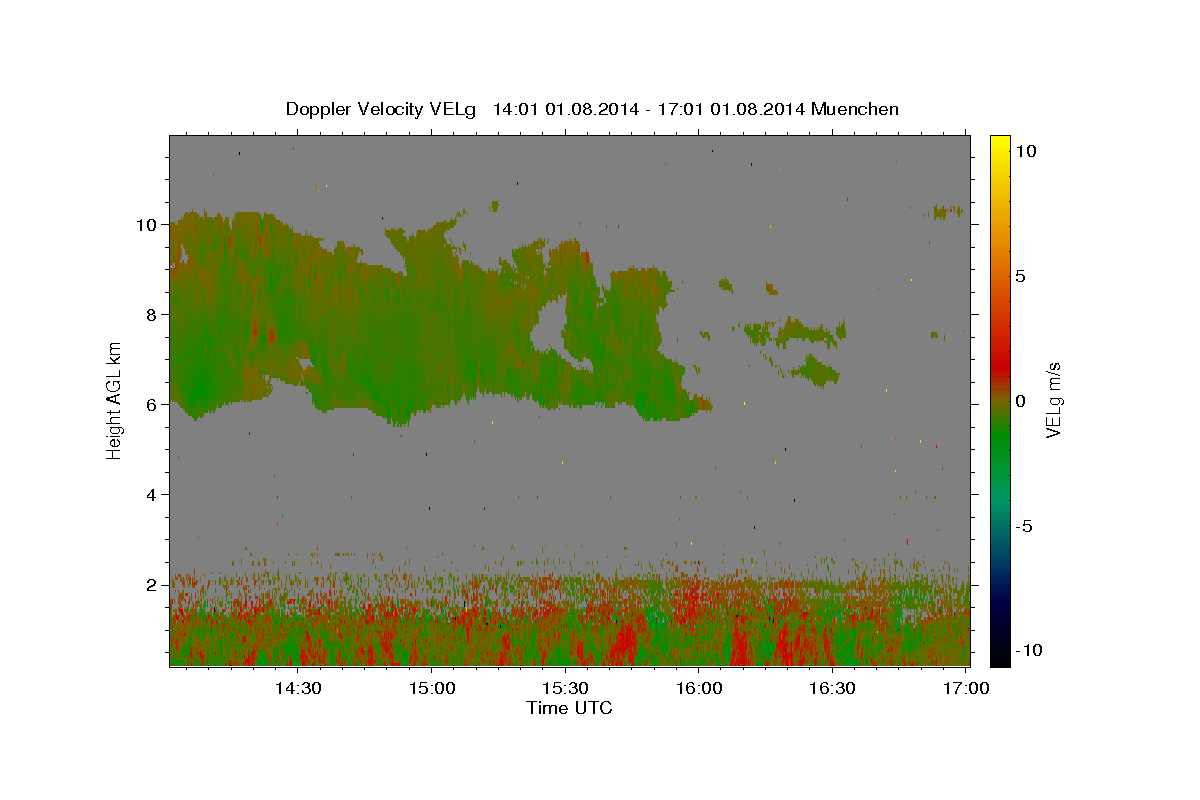This screenshot has width=1200, height=800.
Task: Click the height tick label 8
Action: pyautogui.click(x=152, y=315)
